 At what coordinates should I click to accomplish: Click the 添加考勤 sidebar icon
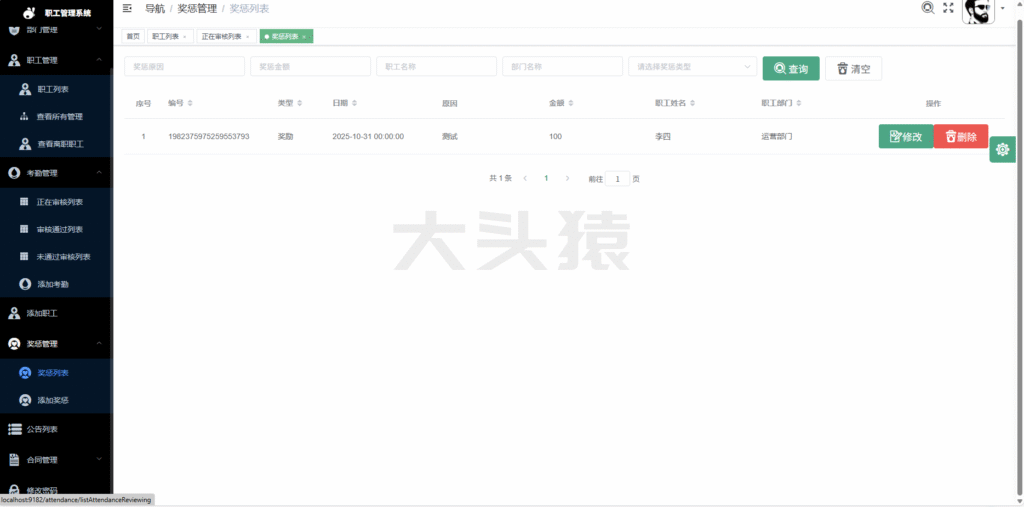[x=25, y=284]
